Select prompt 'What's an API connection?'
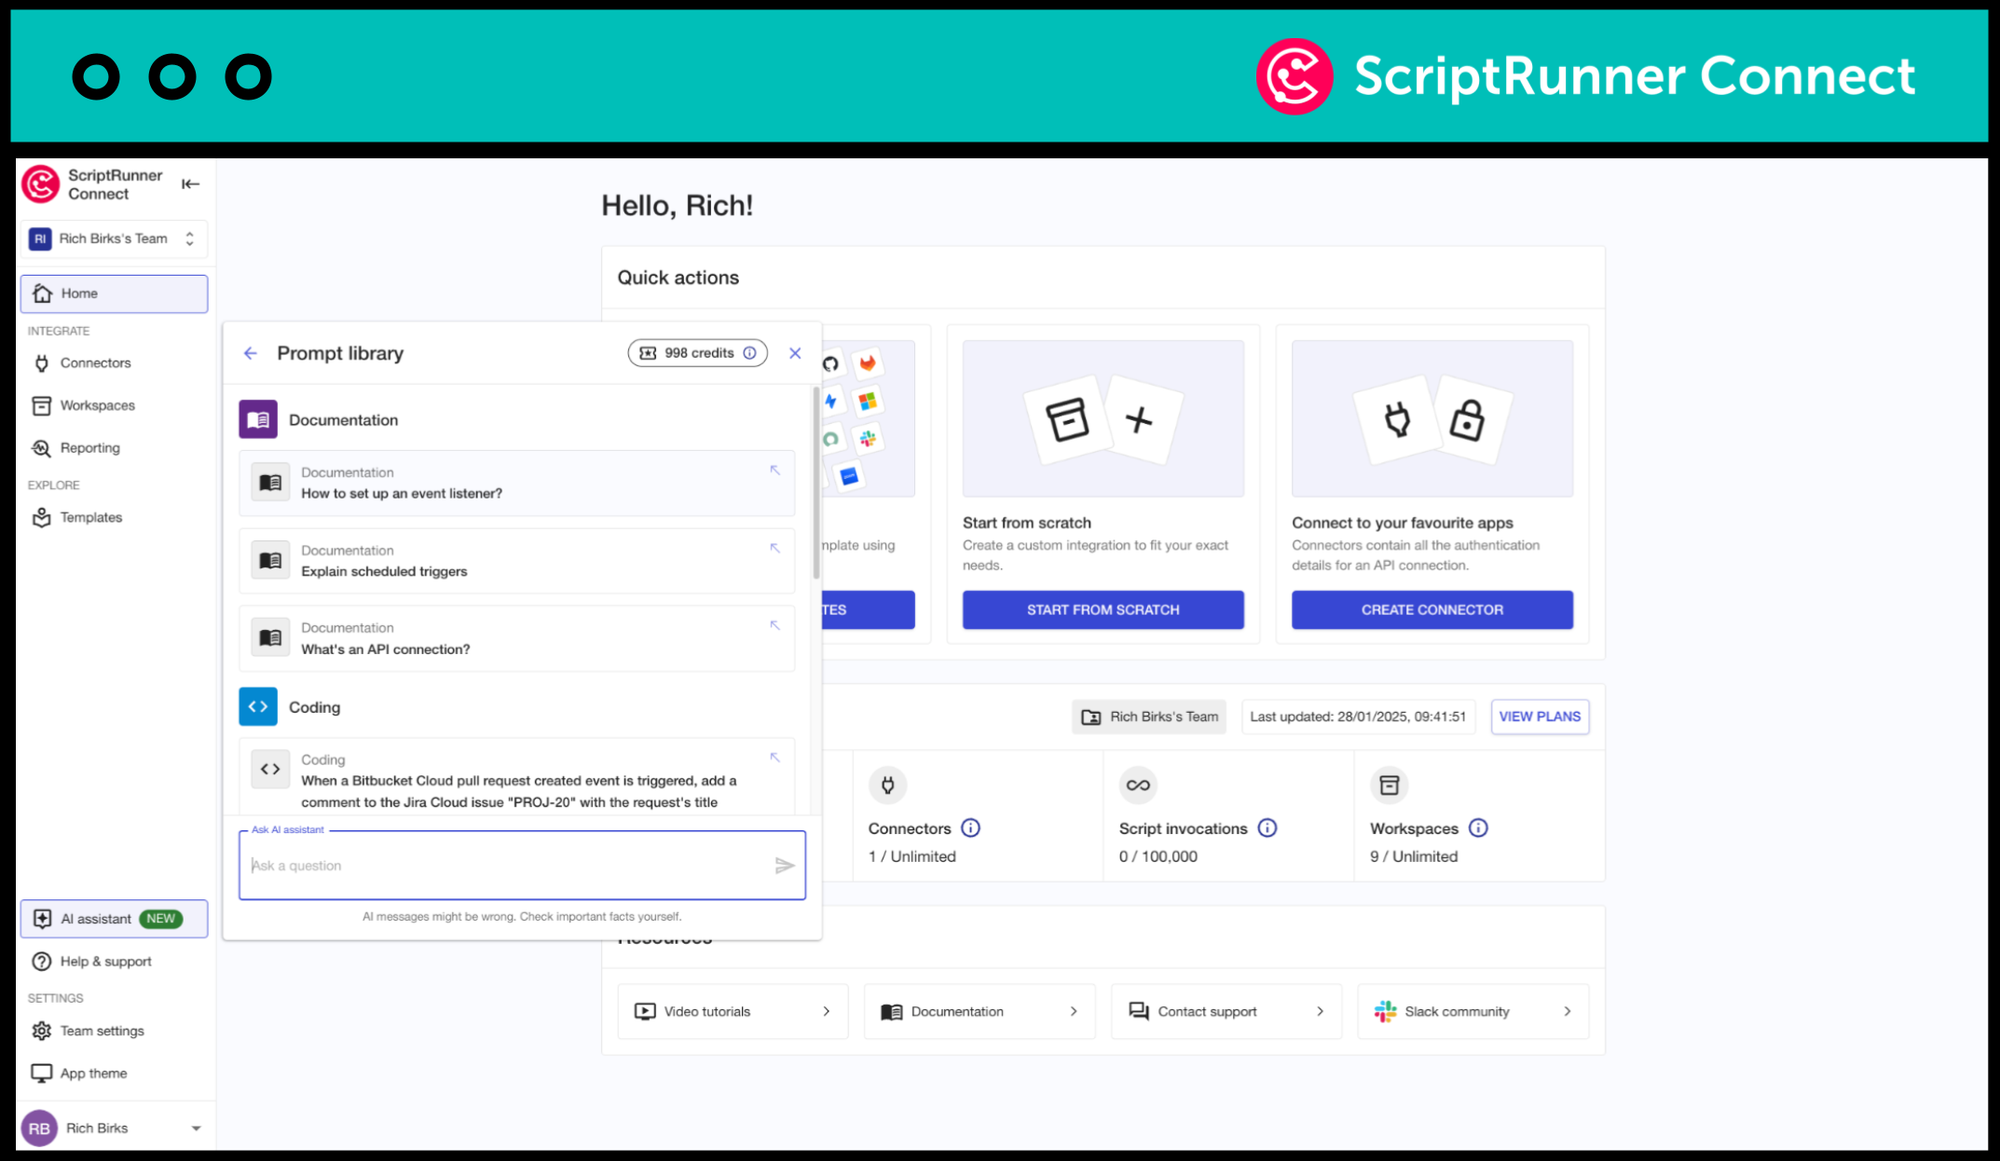This screenshot has width=2000, height=1161. [x=517, y=638]
